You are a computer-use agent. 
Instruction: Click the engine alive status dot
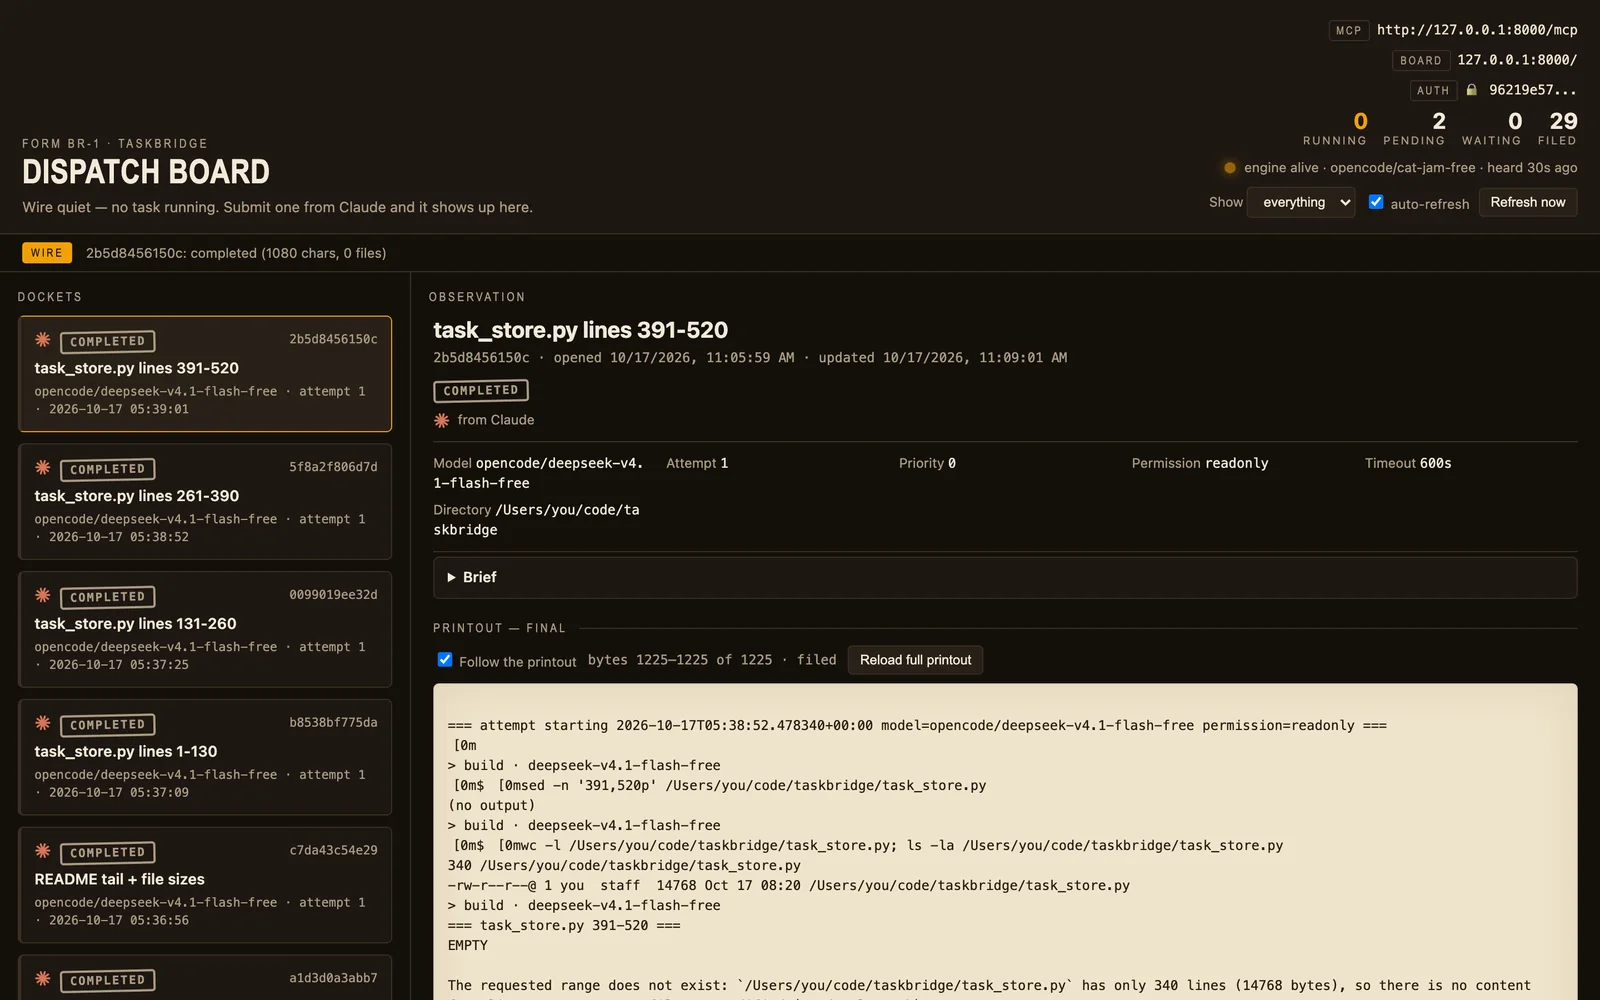[1230, 168]
